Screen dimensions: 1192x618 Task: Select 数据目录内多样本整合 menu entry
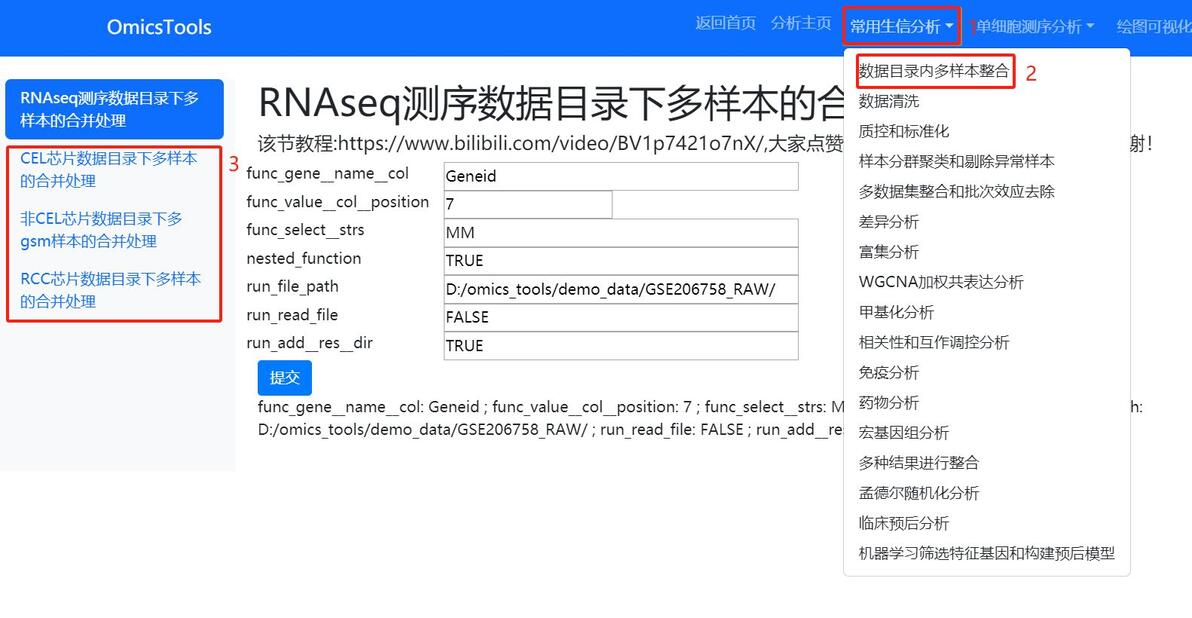tap(934, 71)
